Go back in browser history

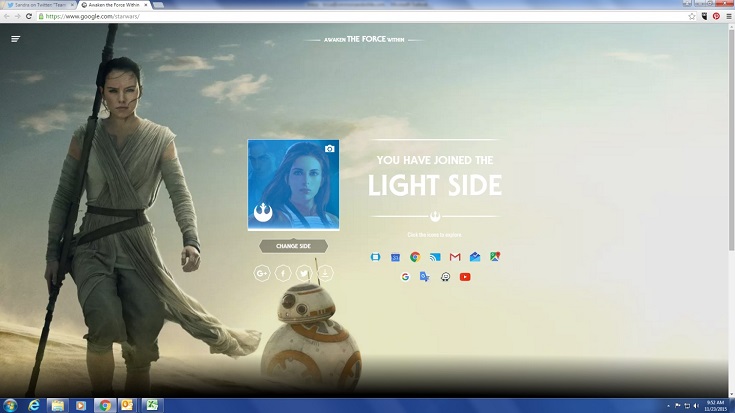[7, 16]
